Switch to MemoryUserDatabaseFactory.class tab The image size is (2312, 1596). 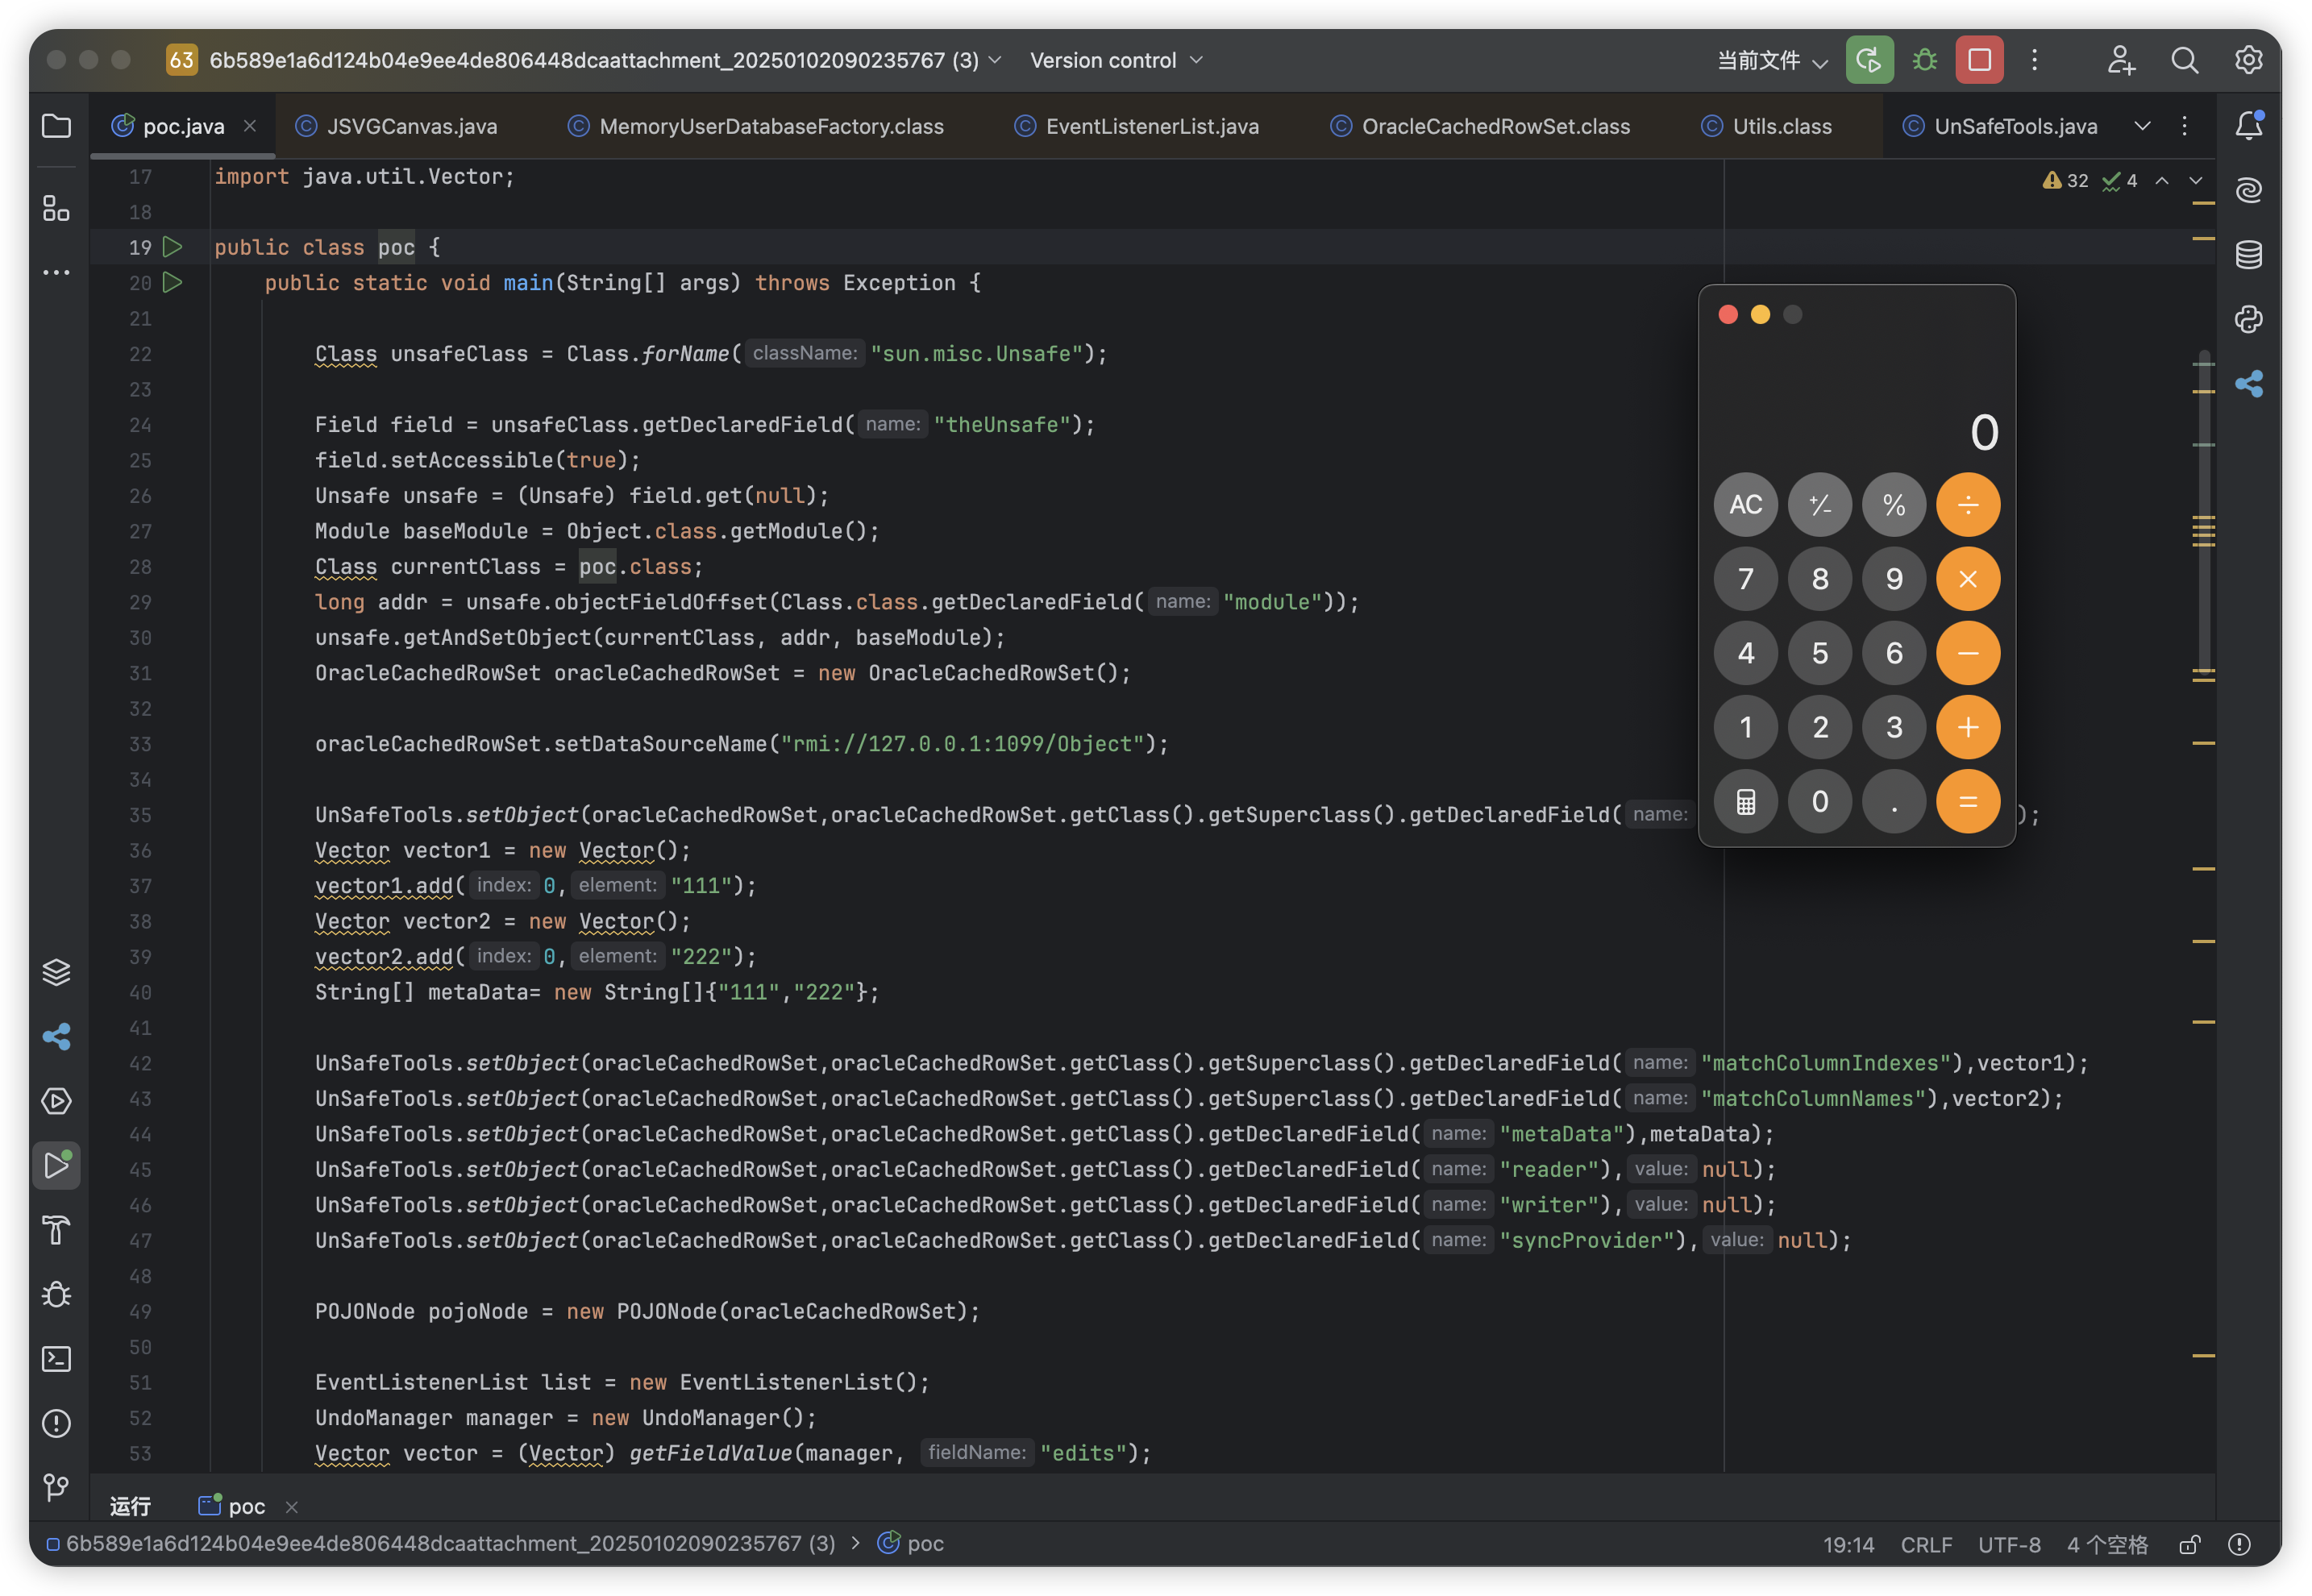tap(755, 126)
